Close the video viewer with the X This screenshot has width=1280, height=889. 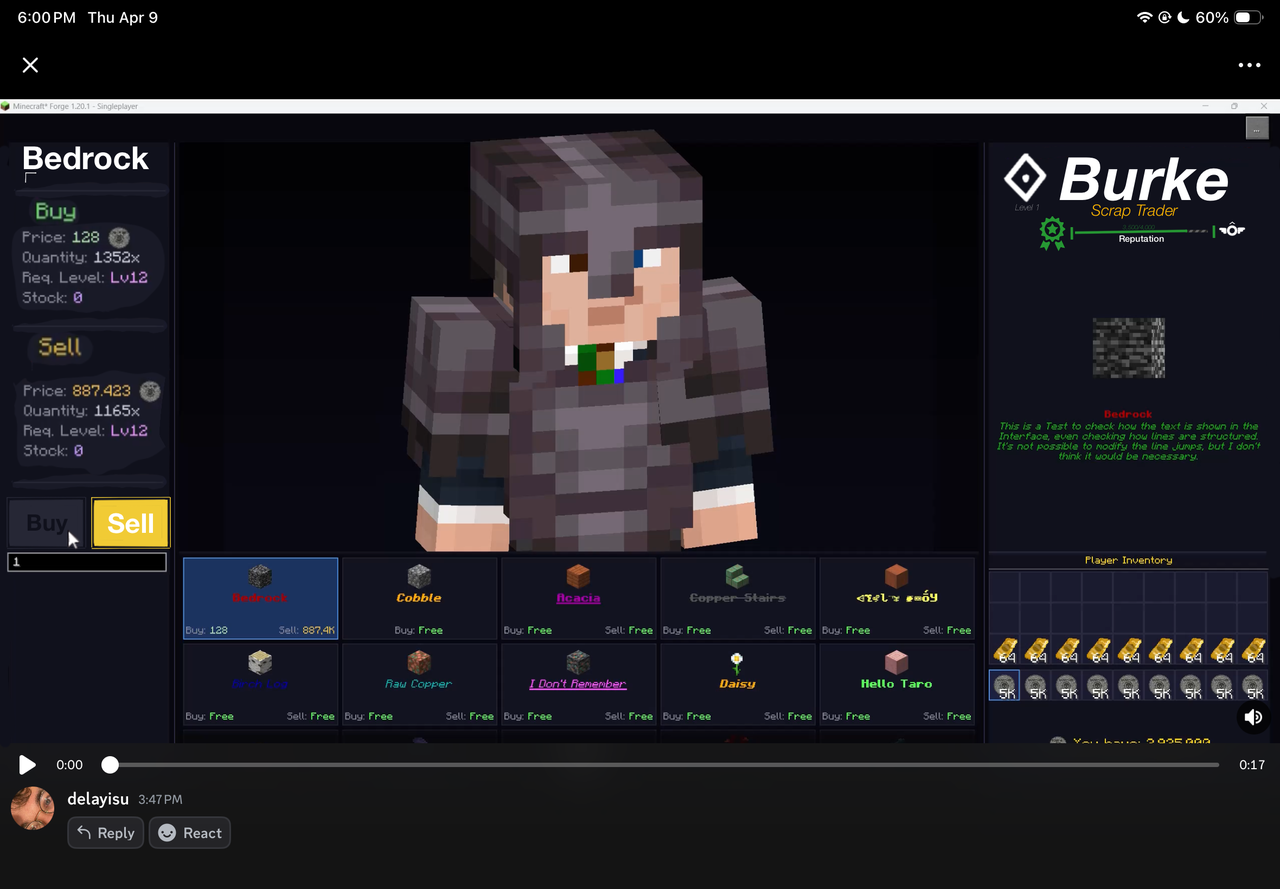(31, 65)
